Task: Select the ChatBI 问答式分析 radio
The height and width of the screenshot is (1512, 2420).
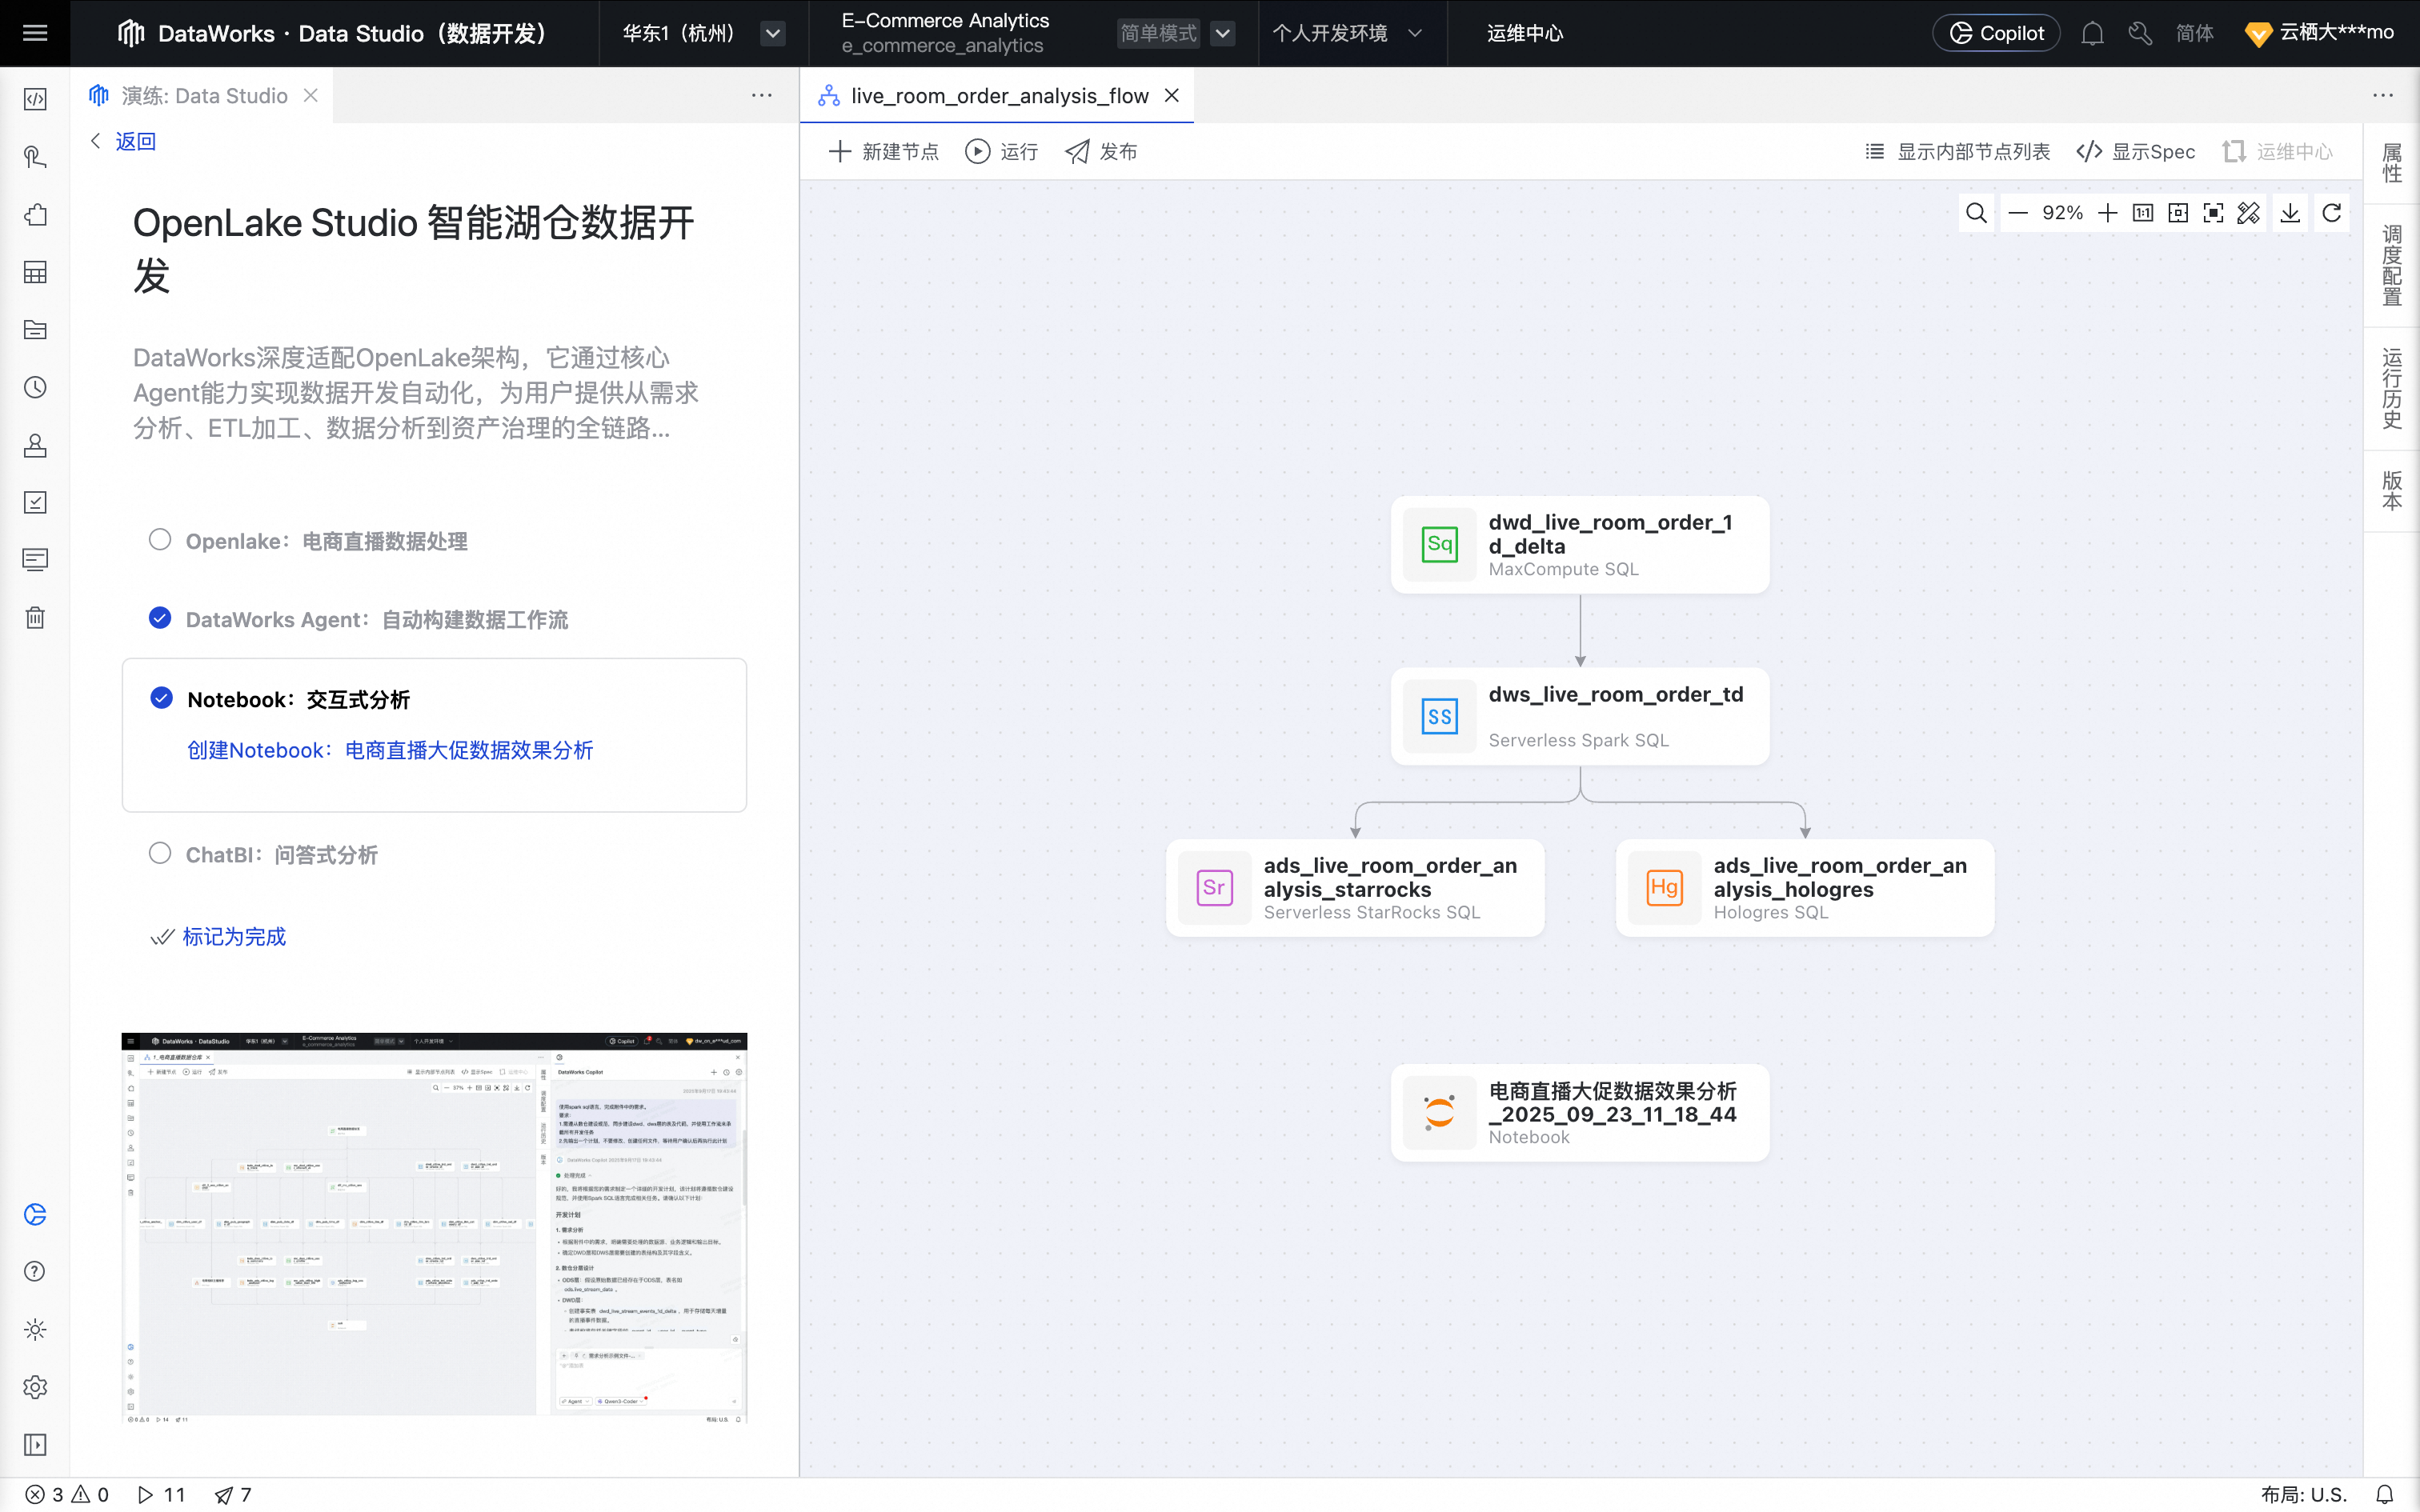Action: tap(160, 853)
